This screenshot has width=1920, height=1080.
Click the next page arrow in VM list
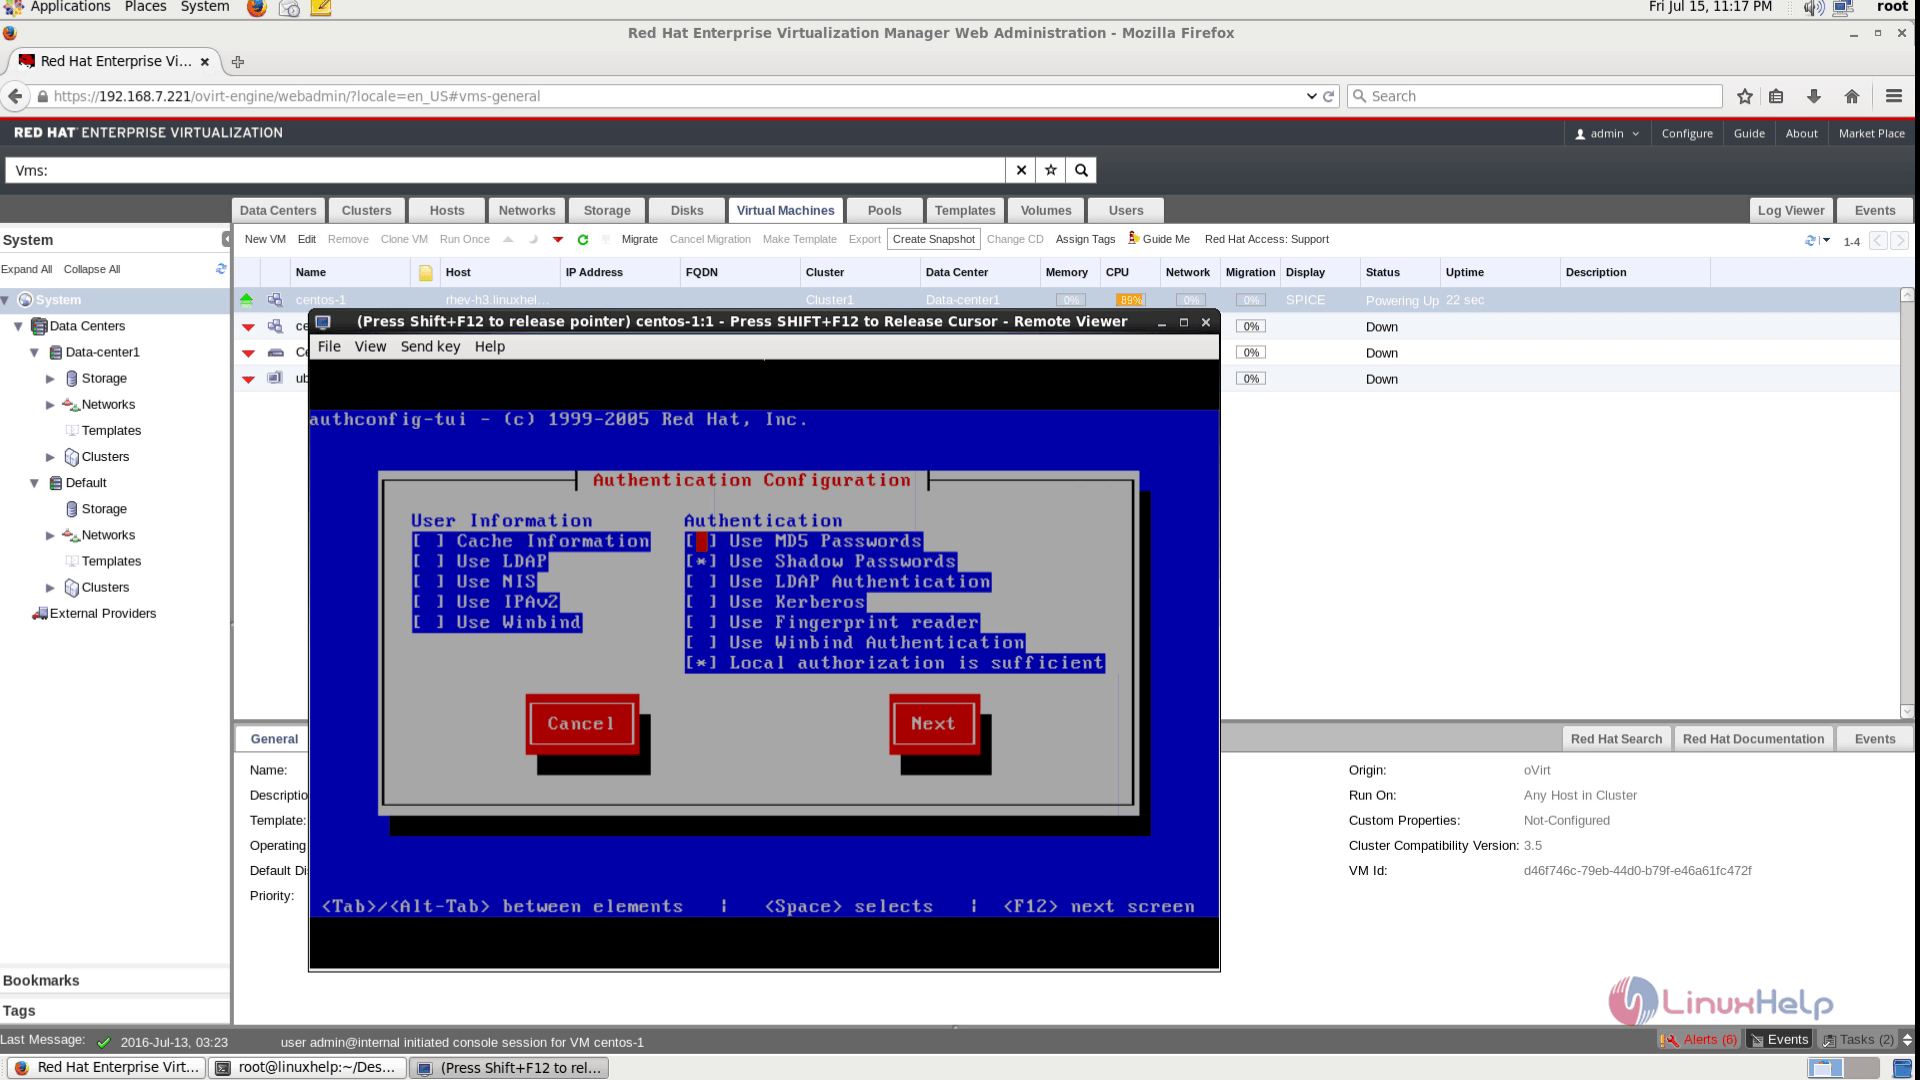click(x=1899, y=240)
